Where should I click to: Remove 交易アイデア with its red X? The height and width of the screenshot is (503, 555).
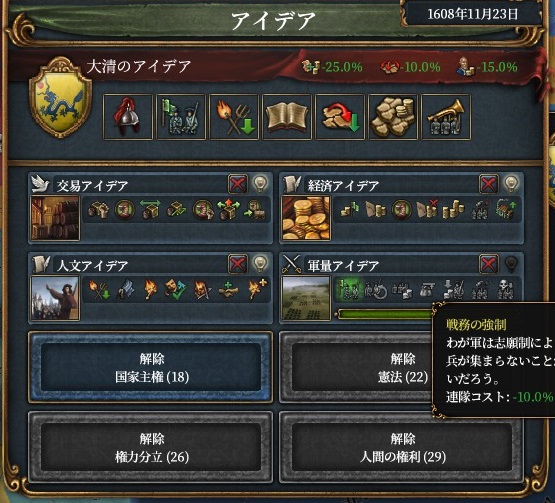[238, 184]
